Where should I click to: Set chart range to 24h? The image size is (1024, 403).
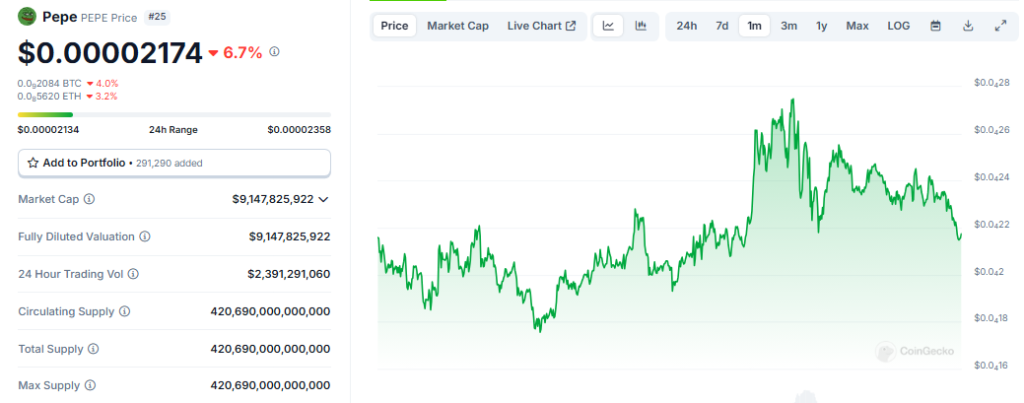tap(686, 26)
